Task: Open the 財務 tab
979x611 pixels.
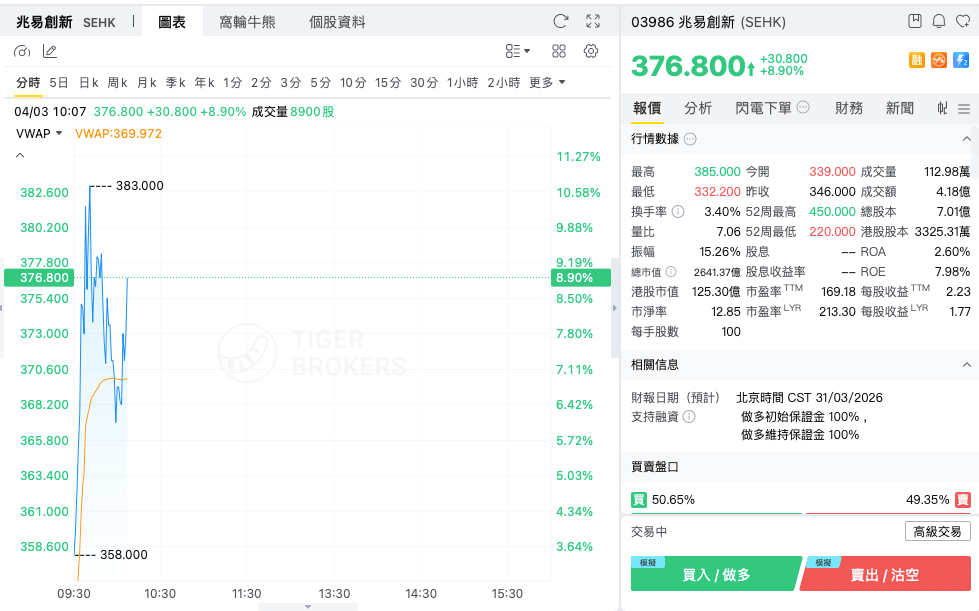Action: click(849, 108)
